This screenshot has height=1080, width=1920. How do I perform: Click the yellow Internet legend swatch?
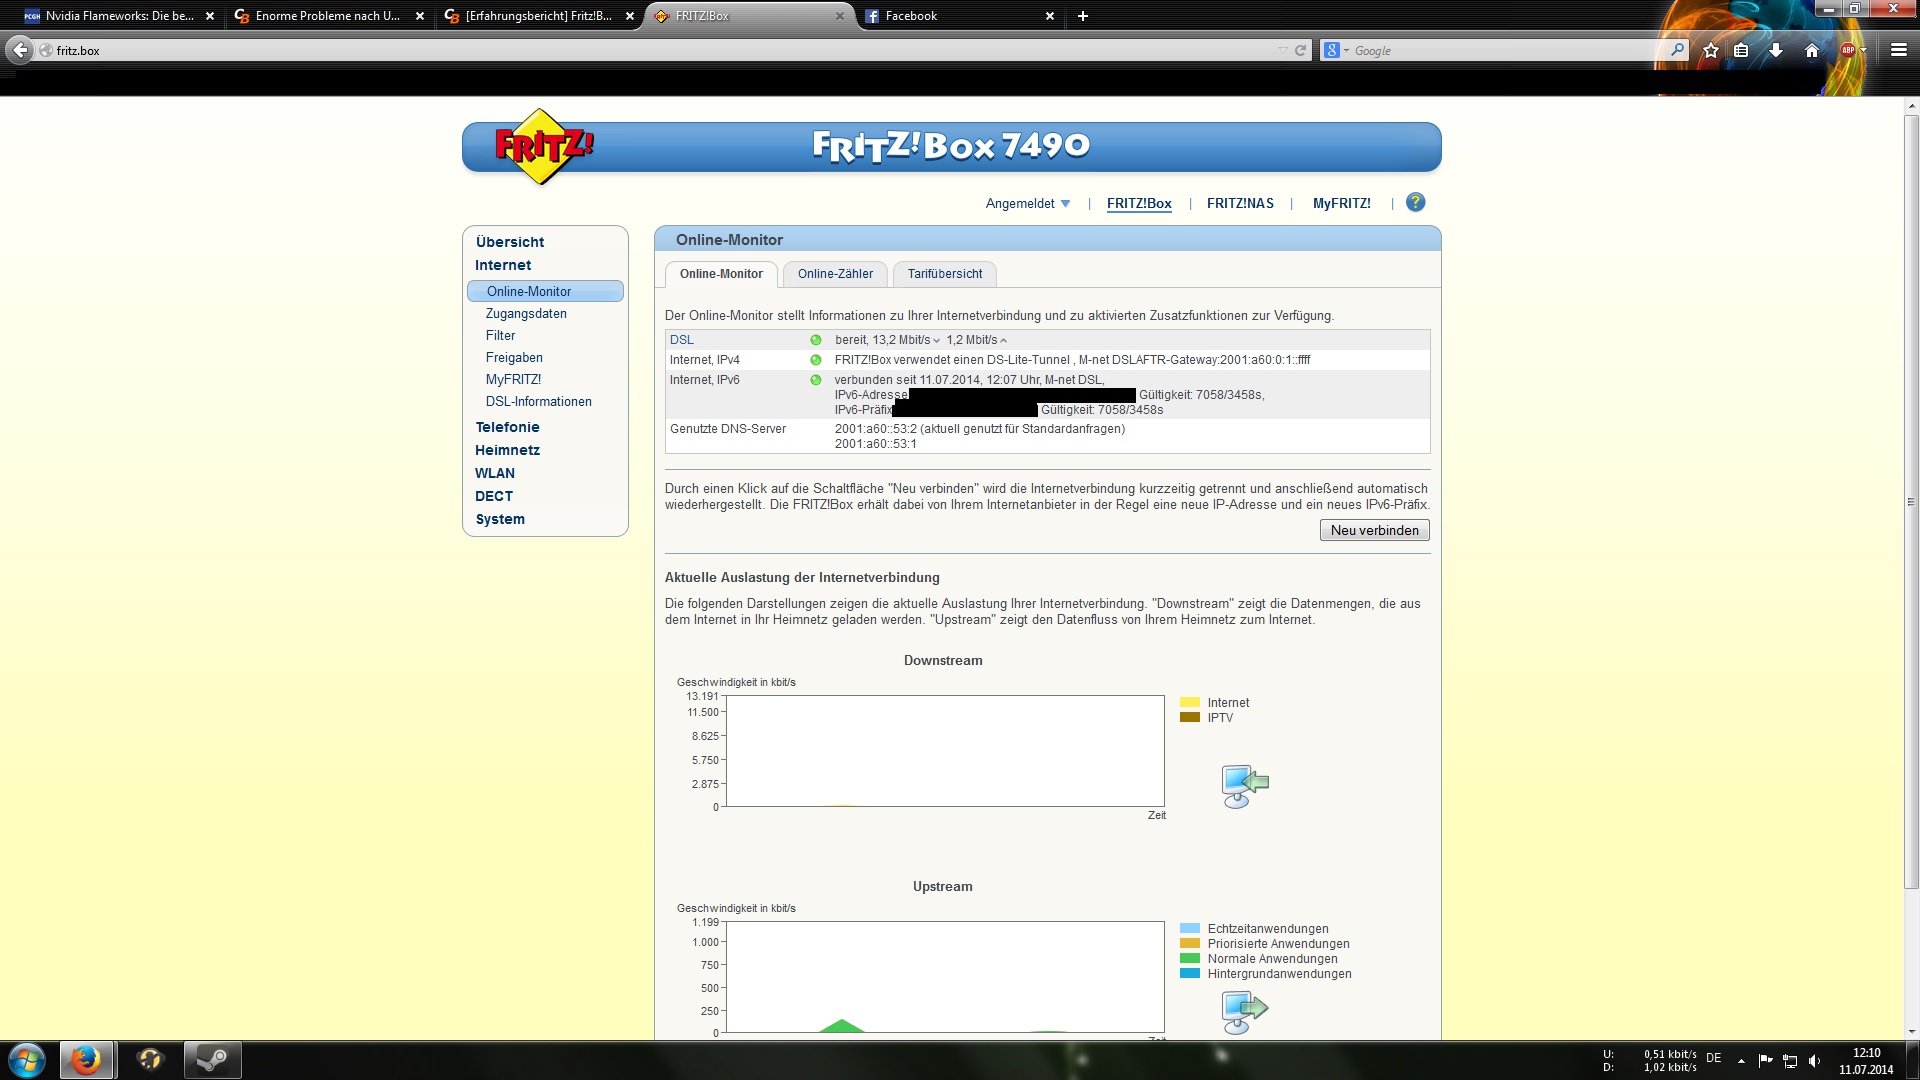click(1189, 703)
